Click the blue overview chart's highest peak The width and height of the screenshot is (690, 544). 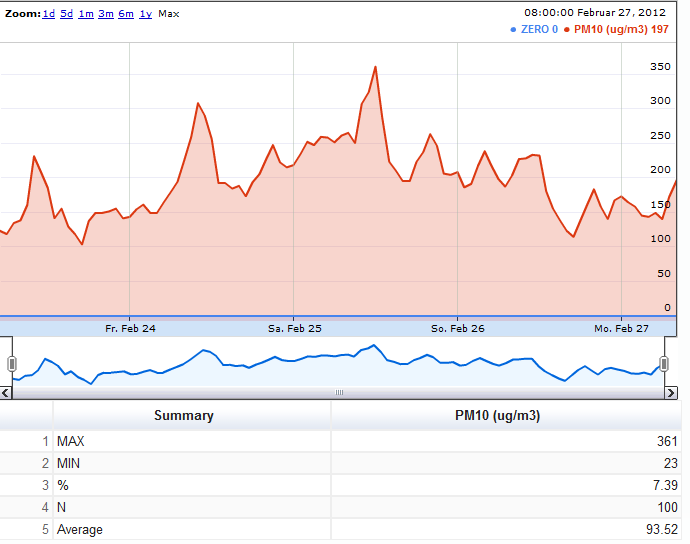click(x=374, y=345)
